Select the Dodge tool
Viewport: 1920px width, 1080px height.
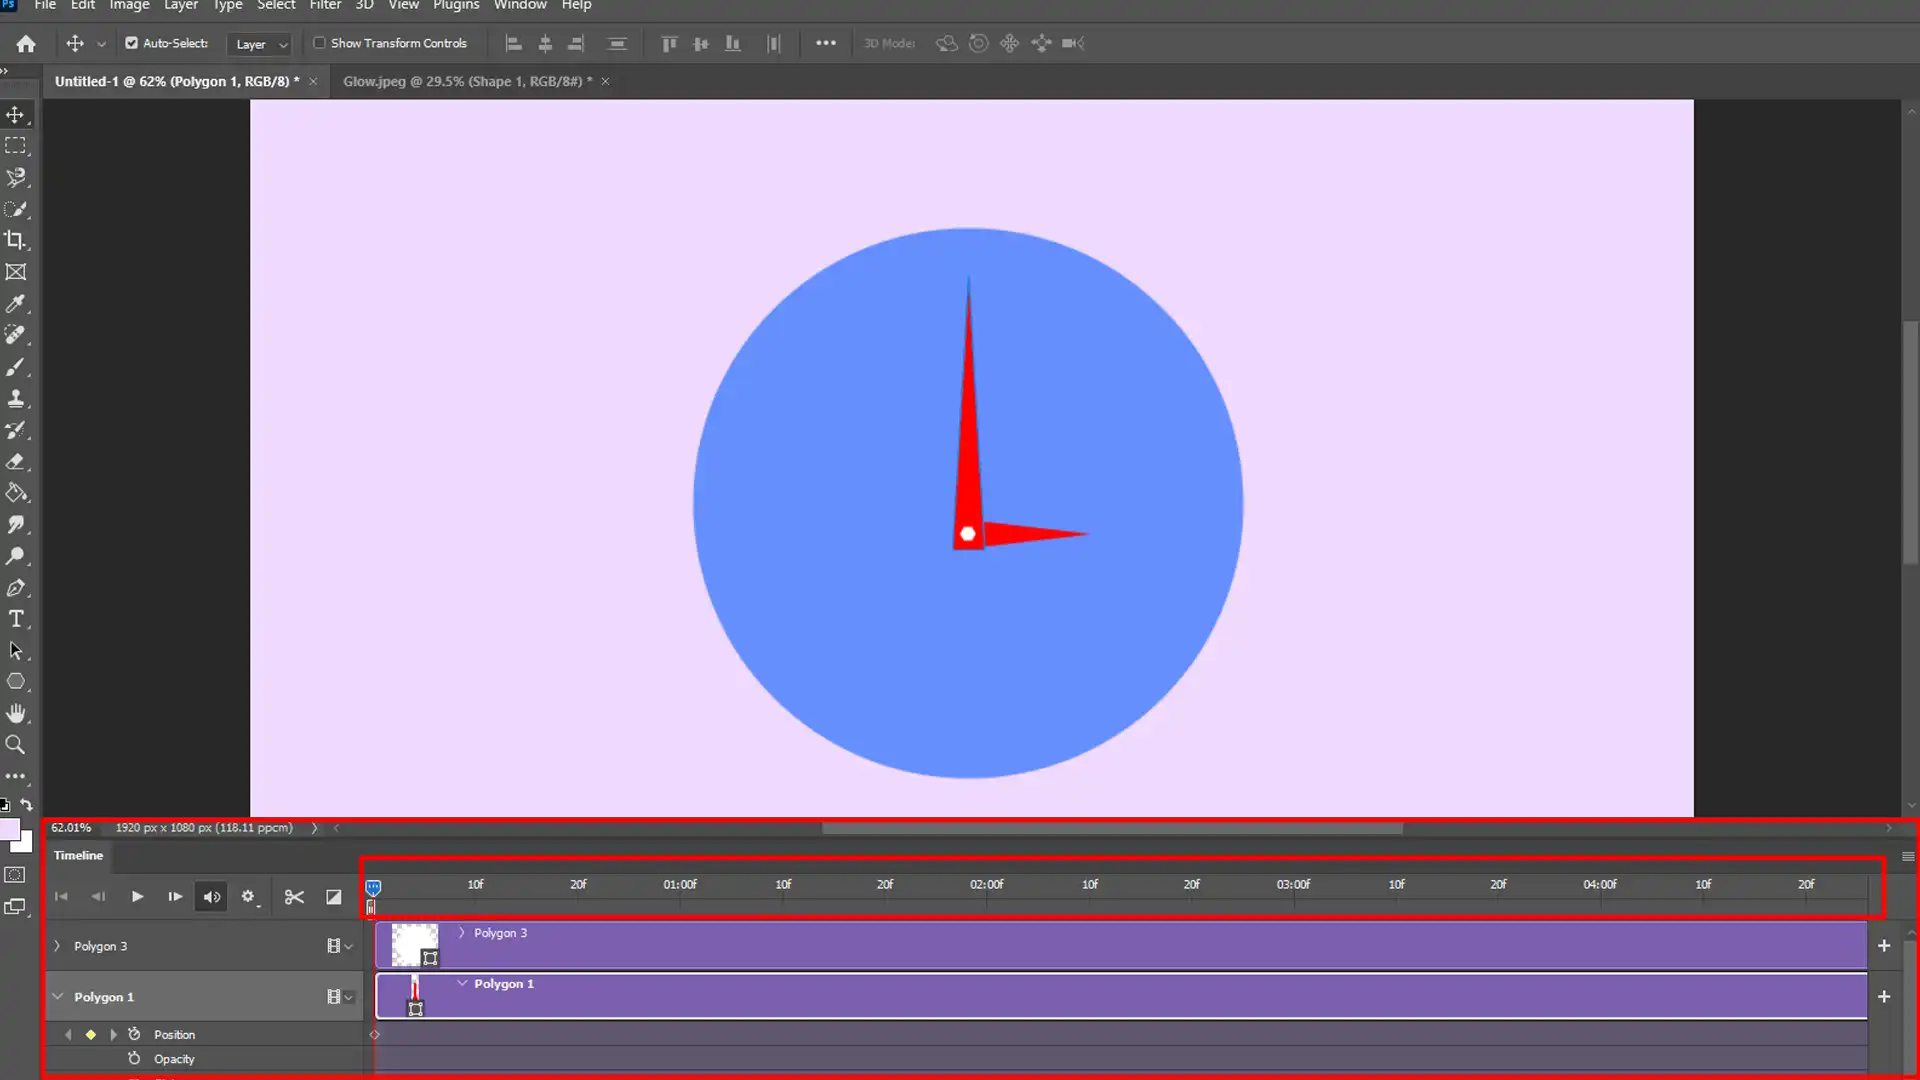[x=16, y=556]
